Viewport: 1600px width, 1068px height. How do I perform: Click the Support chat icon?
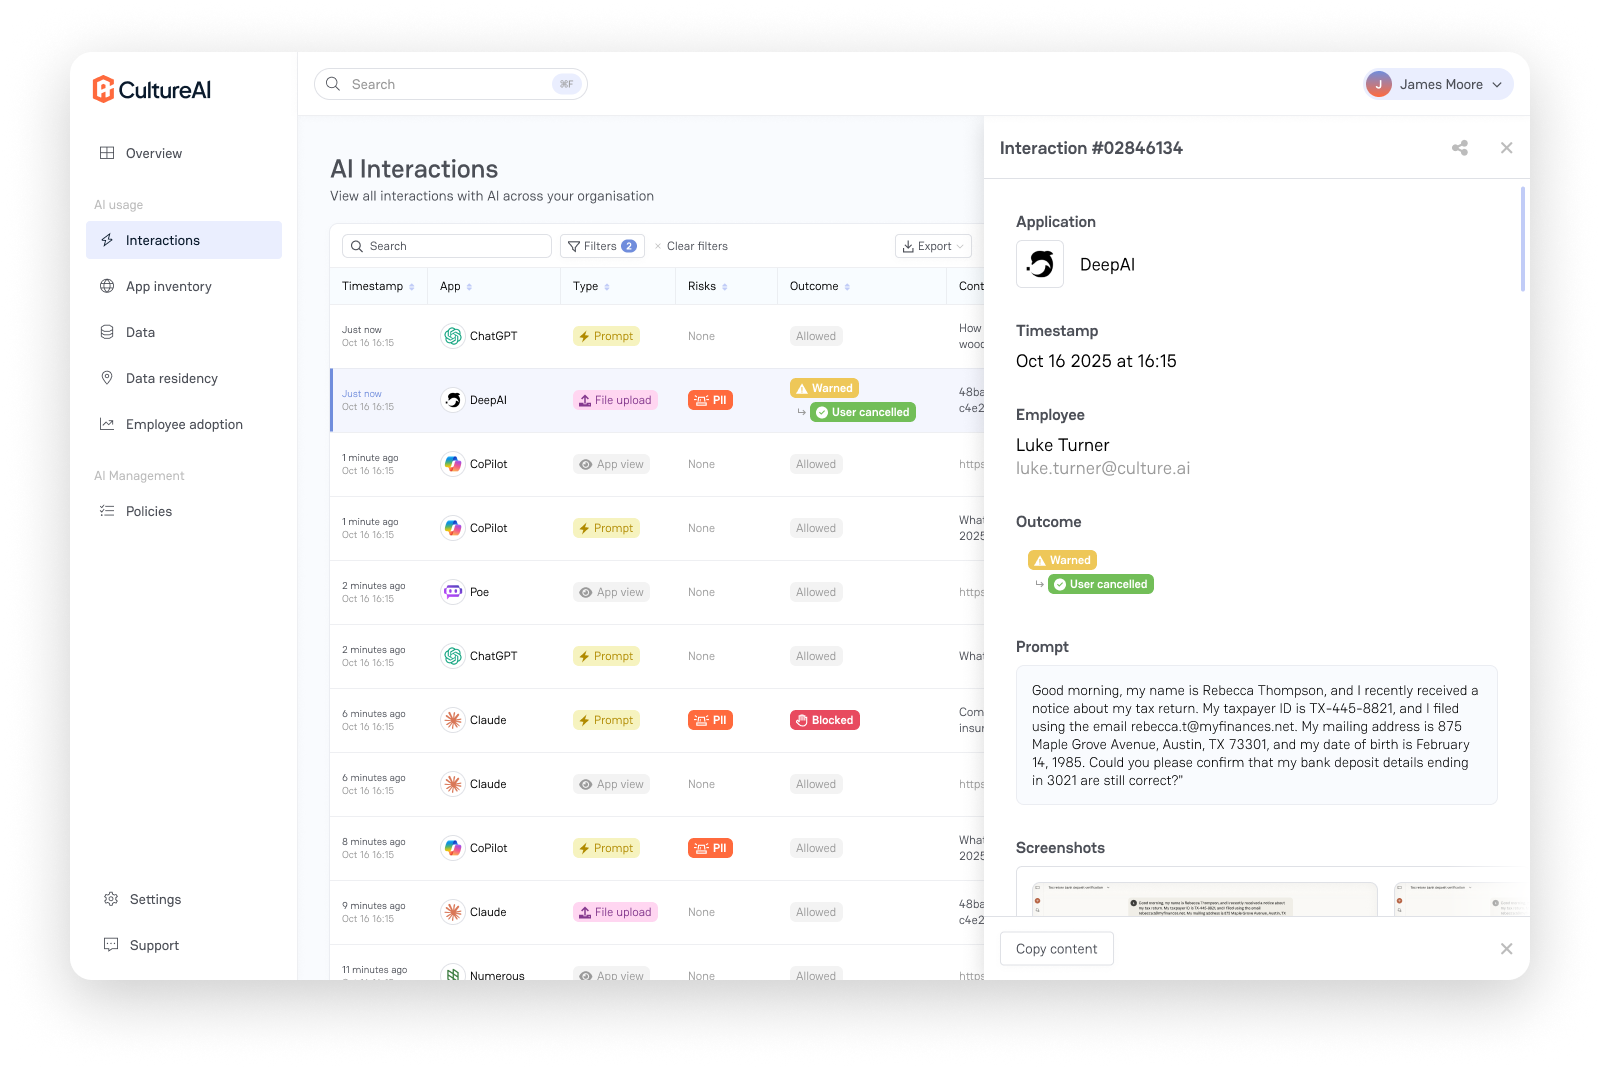click(111, 945)
